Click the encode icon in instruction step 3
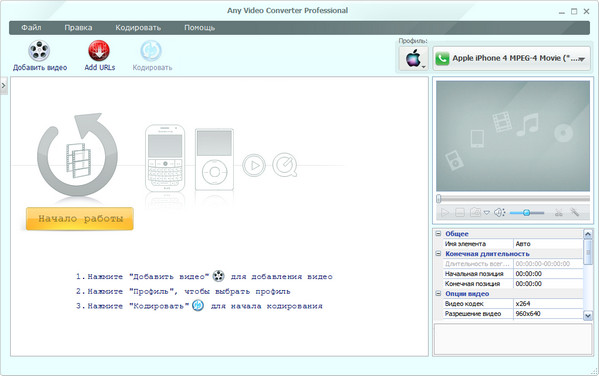This screenshot has width=599, height=376. tap(198, 305)
